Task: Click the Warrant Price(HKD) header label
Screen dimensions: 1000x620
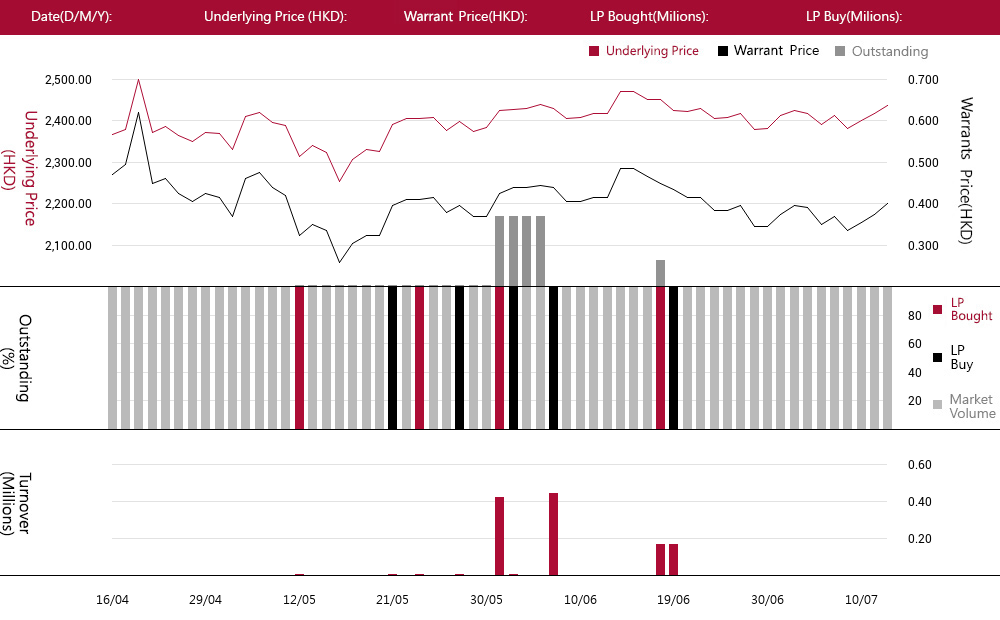Action: click(x=466, y=17)
